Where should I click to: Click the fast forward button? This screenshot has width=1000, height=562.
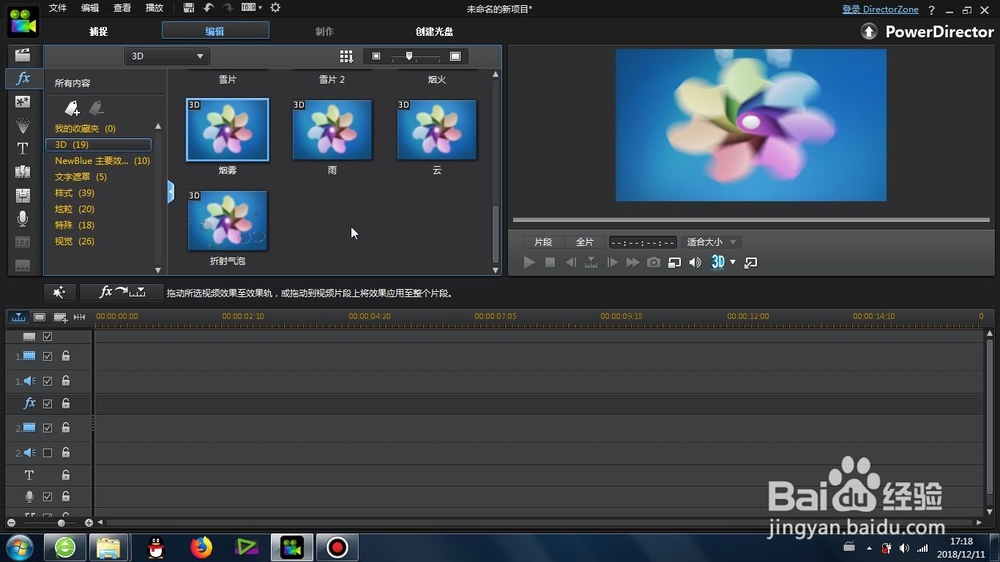pos(632,262)
